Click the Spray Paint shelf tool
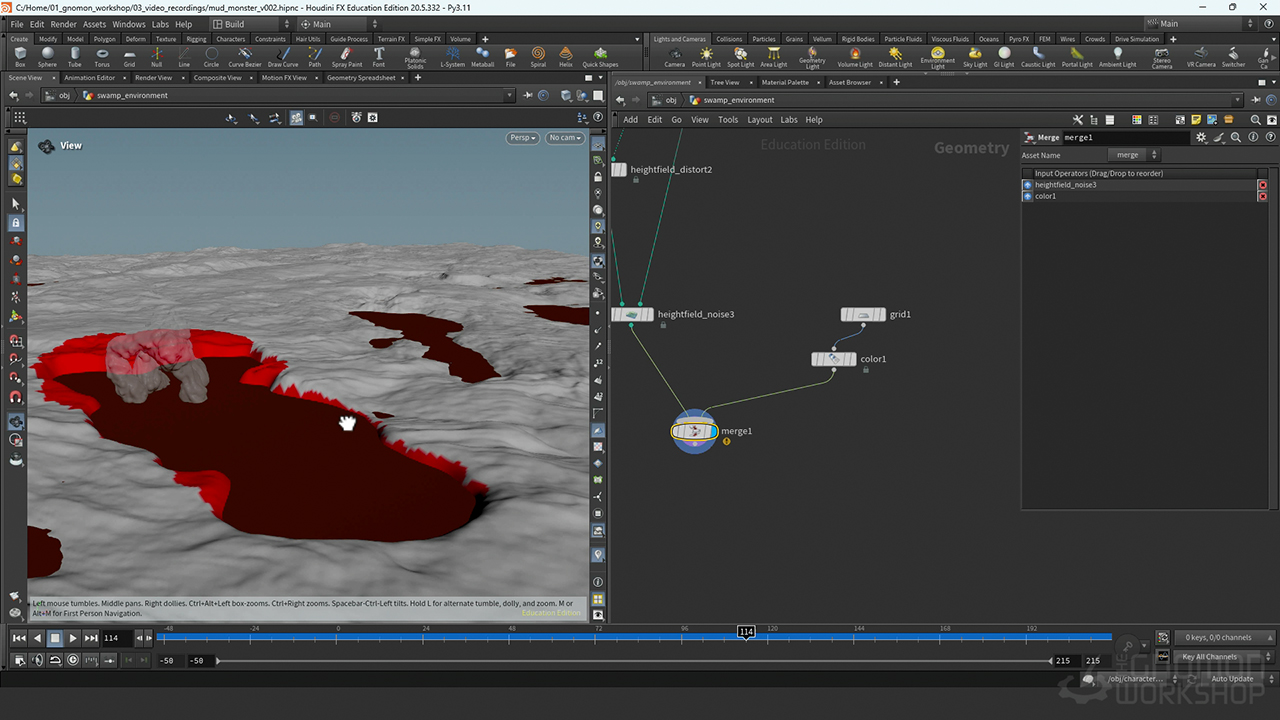 tap(347, 57)
